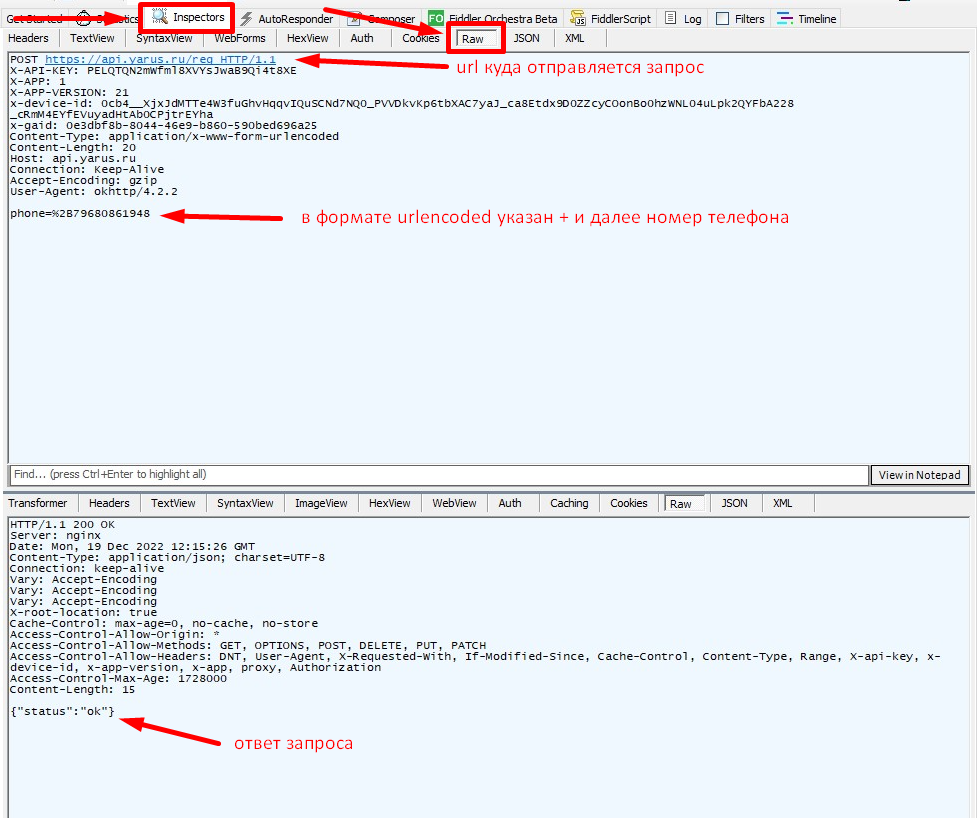Select the response Cookies tab

[x=629, y=503]
